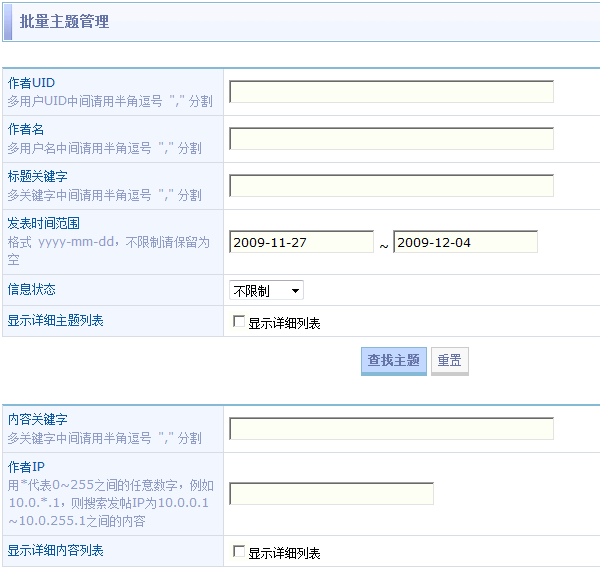This screenshot has width=600, height=569.
Task: Open the 信息状态 dropdown showing 不限制
Action: tap(266, 291)
